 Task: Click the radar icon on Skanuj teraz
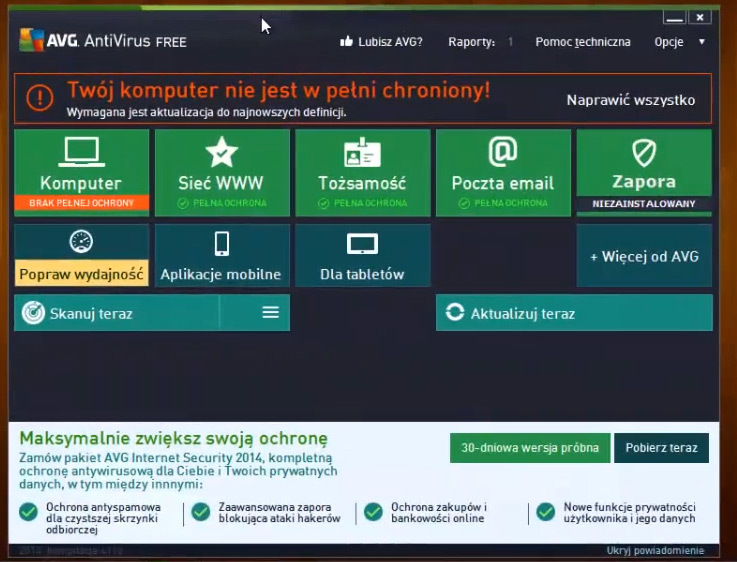[x=33, y=313]
